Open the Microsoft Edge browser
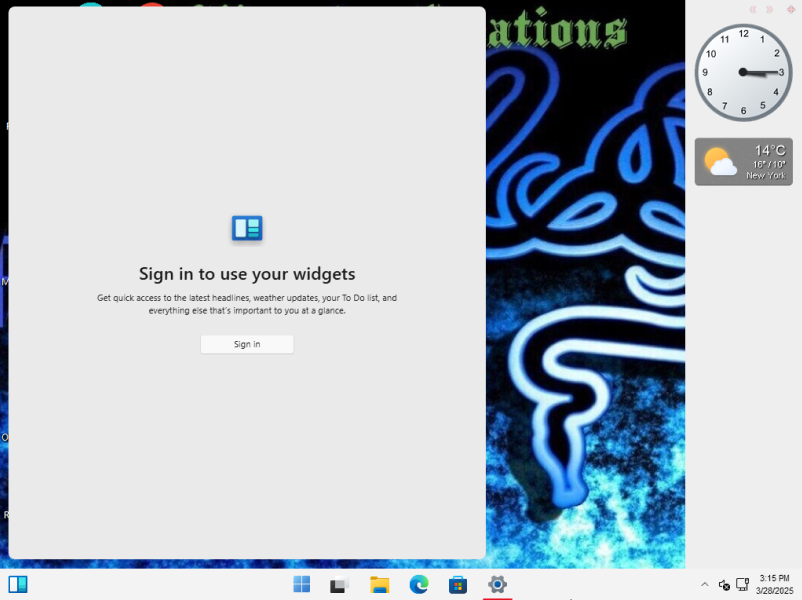 pos(419,584)
